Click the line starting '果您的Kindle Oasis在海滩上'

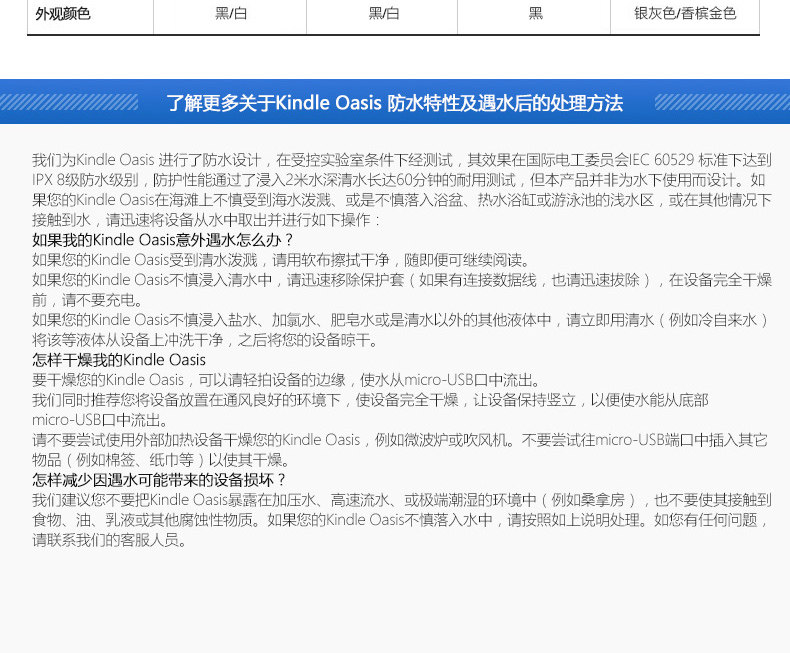point(402,200)
